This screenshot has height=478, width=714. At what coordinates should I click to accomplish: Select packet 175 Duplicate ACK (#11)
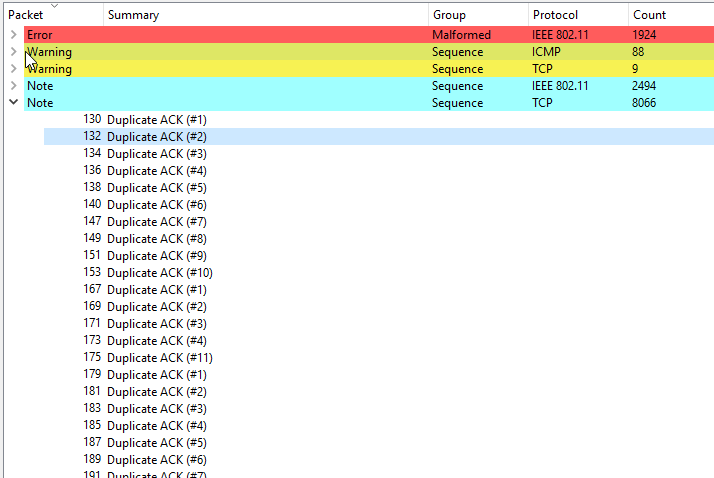pos(159,357)
